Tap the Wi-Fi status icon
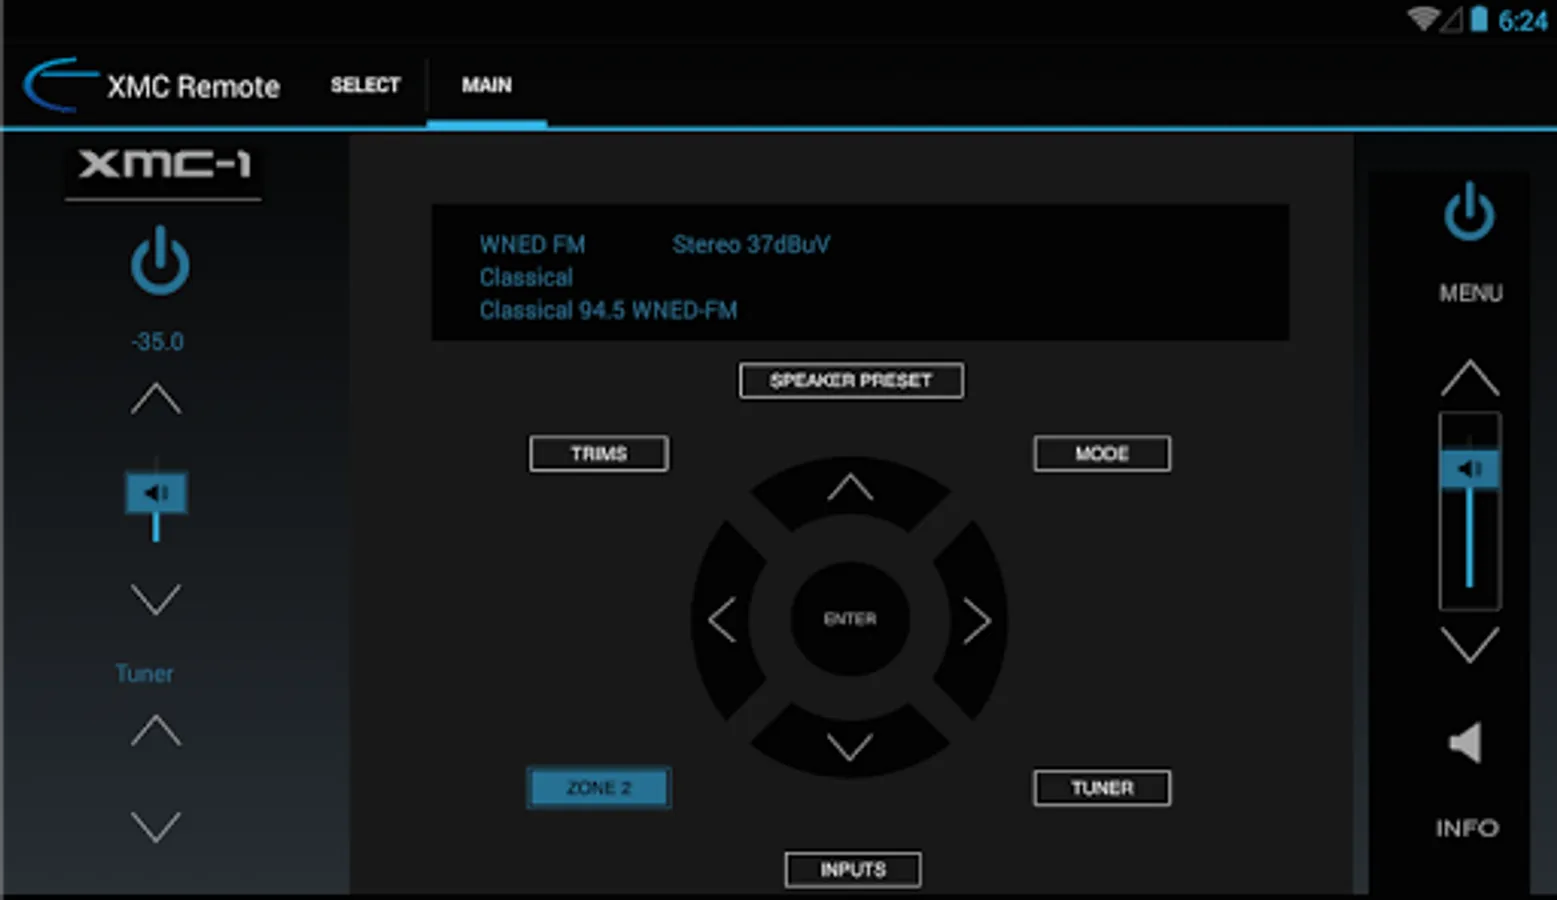 click(1422, 19)
